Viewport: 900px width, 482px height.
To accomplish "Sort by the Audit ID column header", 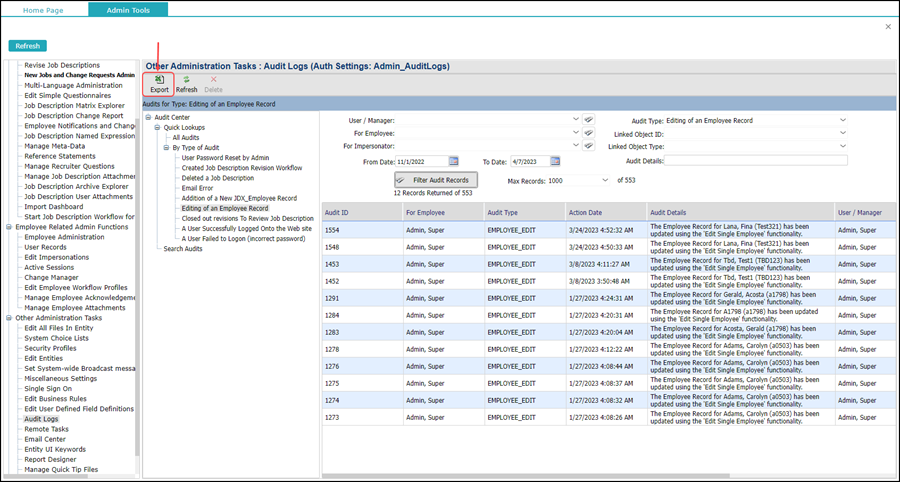I will (363, 212).
